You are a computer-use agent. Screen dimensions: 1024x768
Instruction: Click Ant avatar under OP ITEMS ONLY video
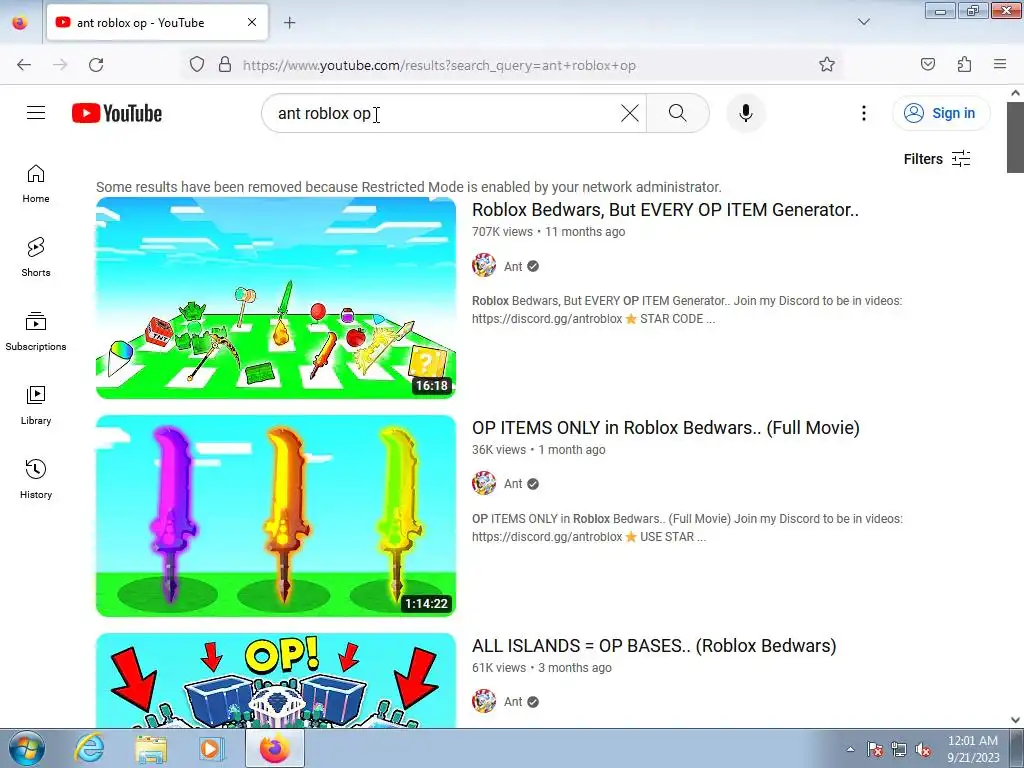[x=484, y=483]
